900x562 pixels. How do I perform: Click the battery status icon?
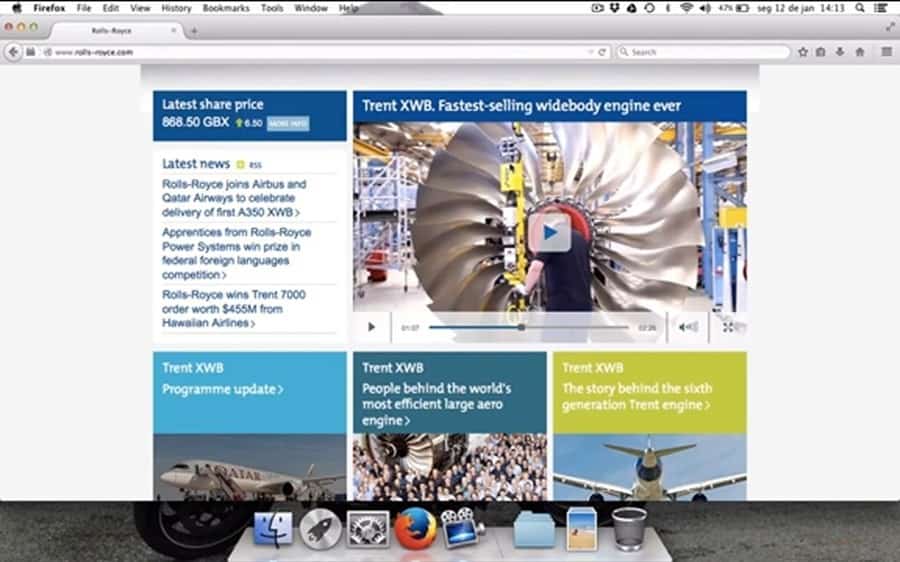[743, 8]
